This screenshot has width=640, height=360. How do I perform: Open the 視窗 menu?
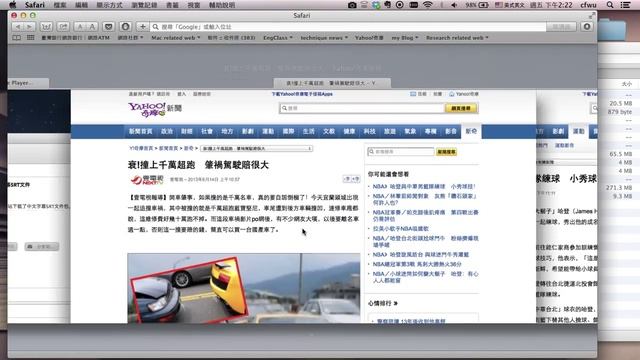click(x=193, y=5)
